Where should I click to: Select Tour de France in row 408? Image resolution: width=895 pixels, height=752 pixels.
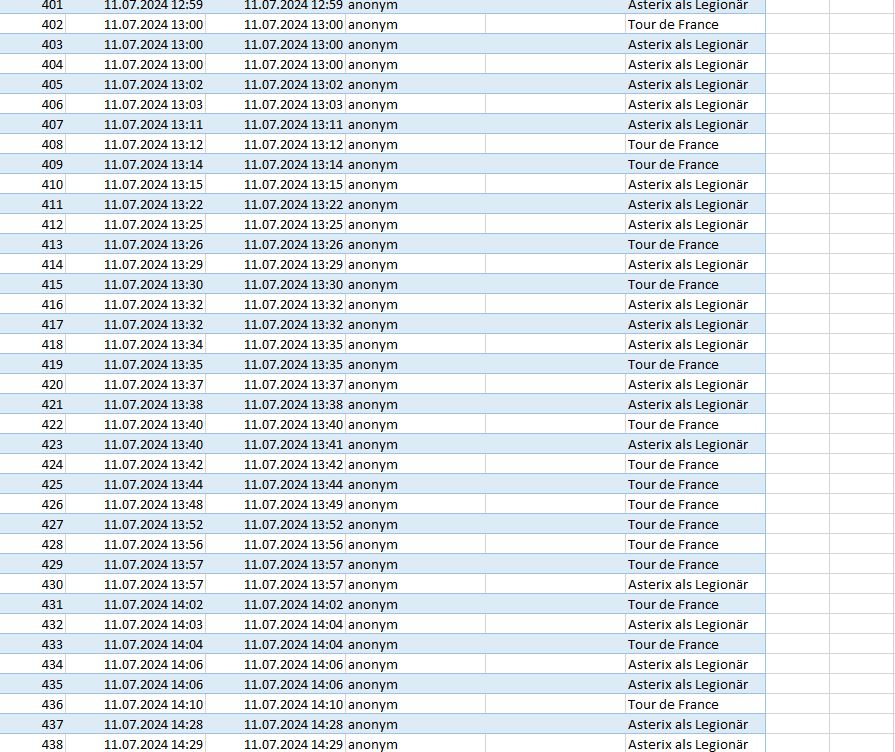pos(673,145)
